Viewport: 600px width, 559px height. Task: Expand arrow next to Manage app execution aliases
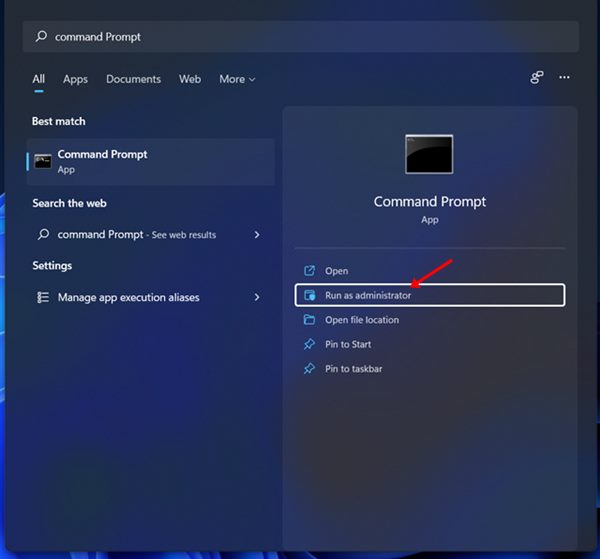point(257,297)
